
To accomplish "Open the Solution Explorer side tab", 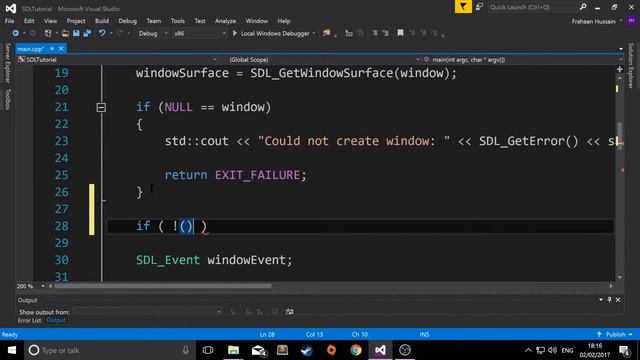I will point(631,65).
